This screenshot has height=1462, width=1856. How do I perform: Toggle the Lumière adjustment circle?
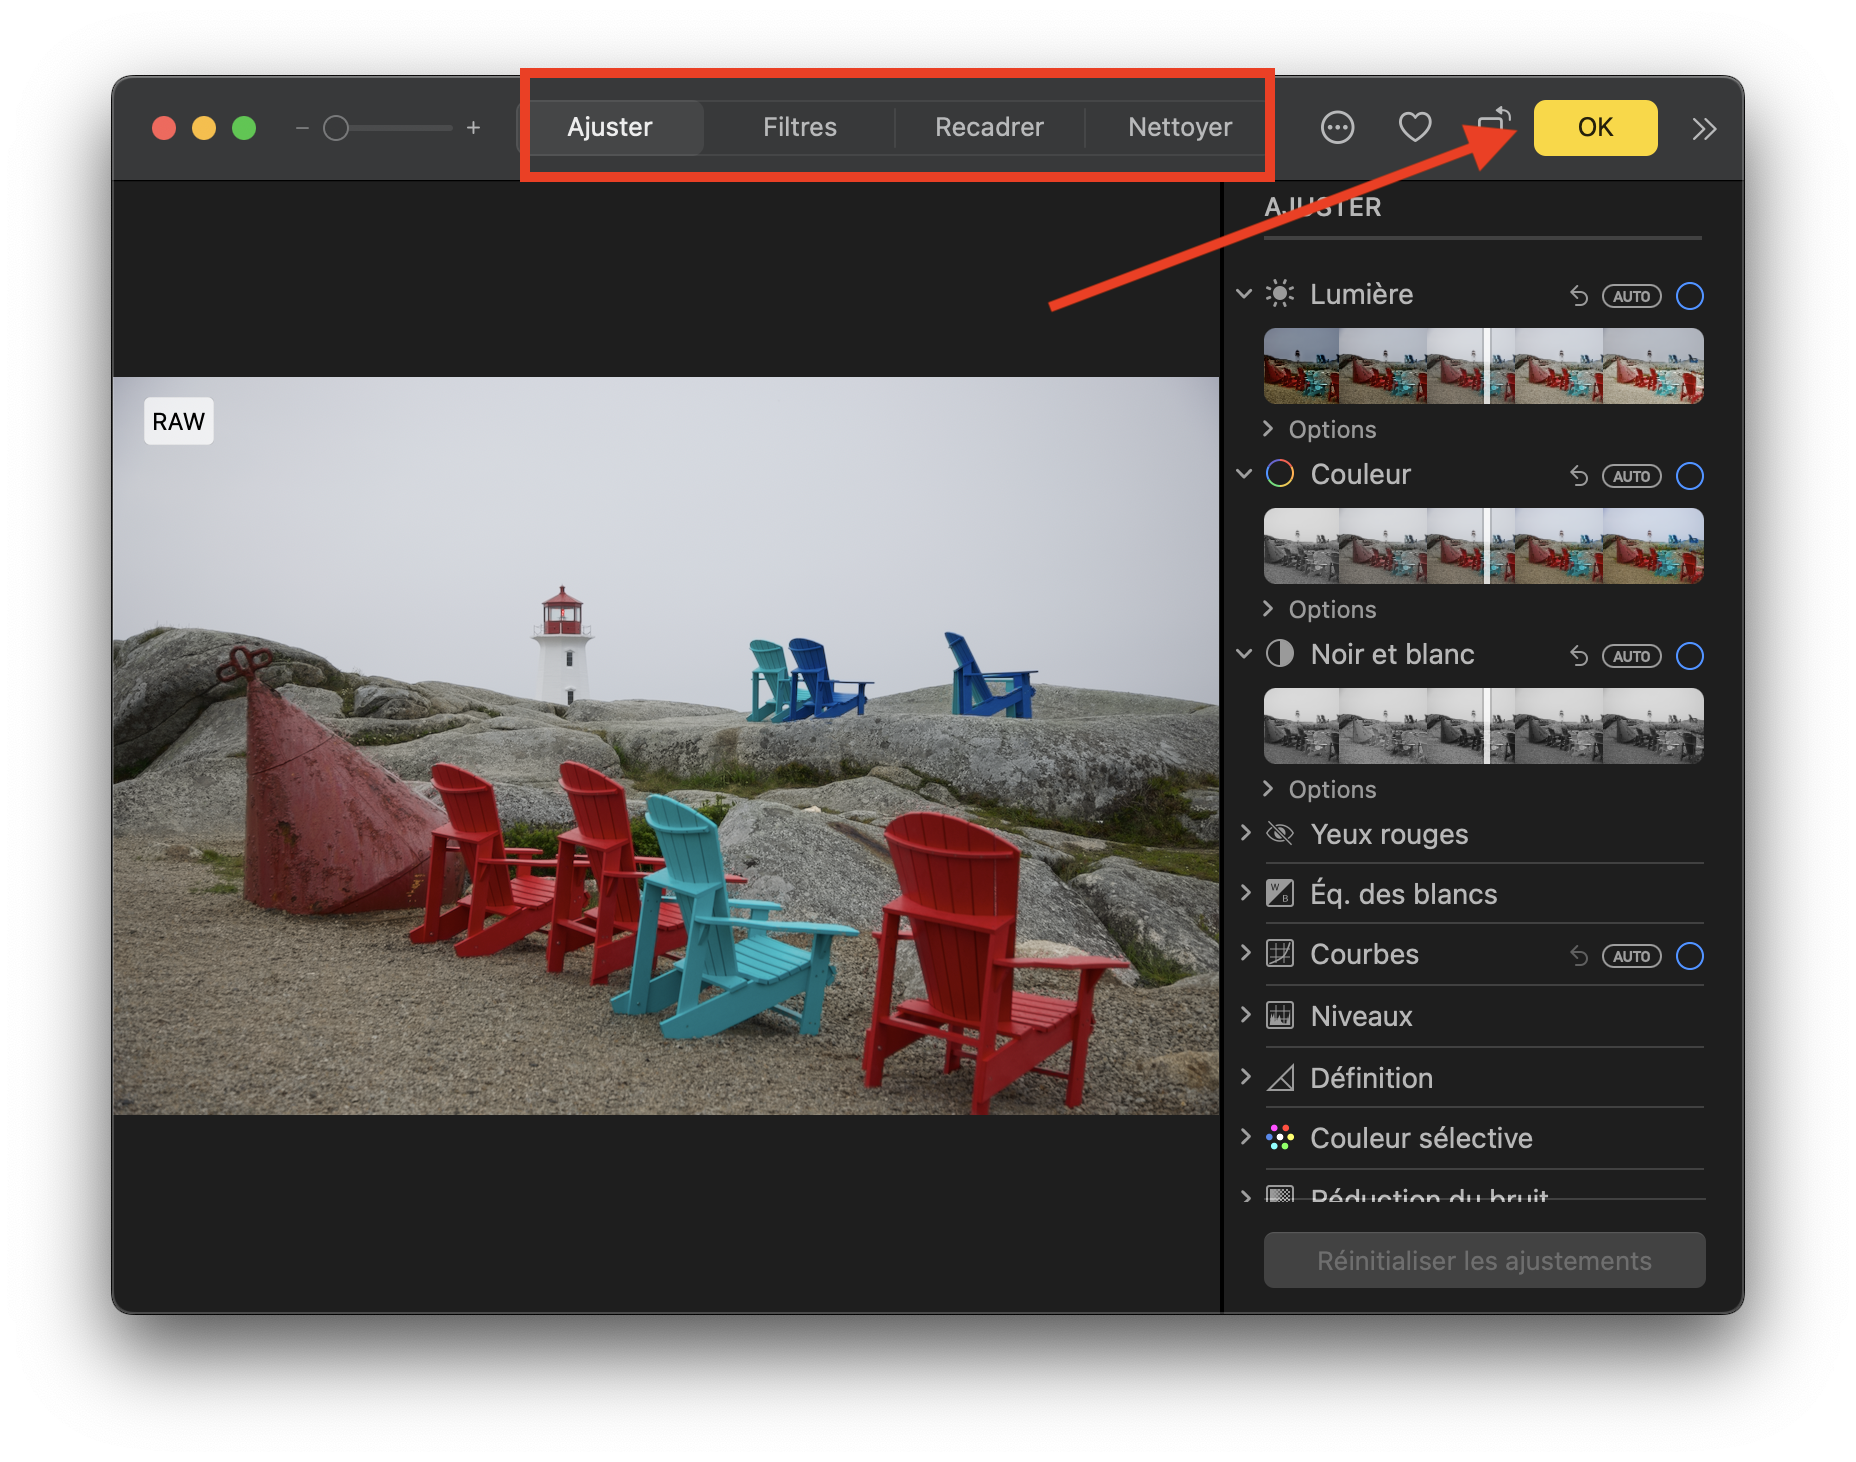click(1689, 296)
